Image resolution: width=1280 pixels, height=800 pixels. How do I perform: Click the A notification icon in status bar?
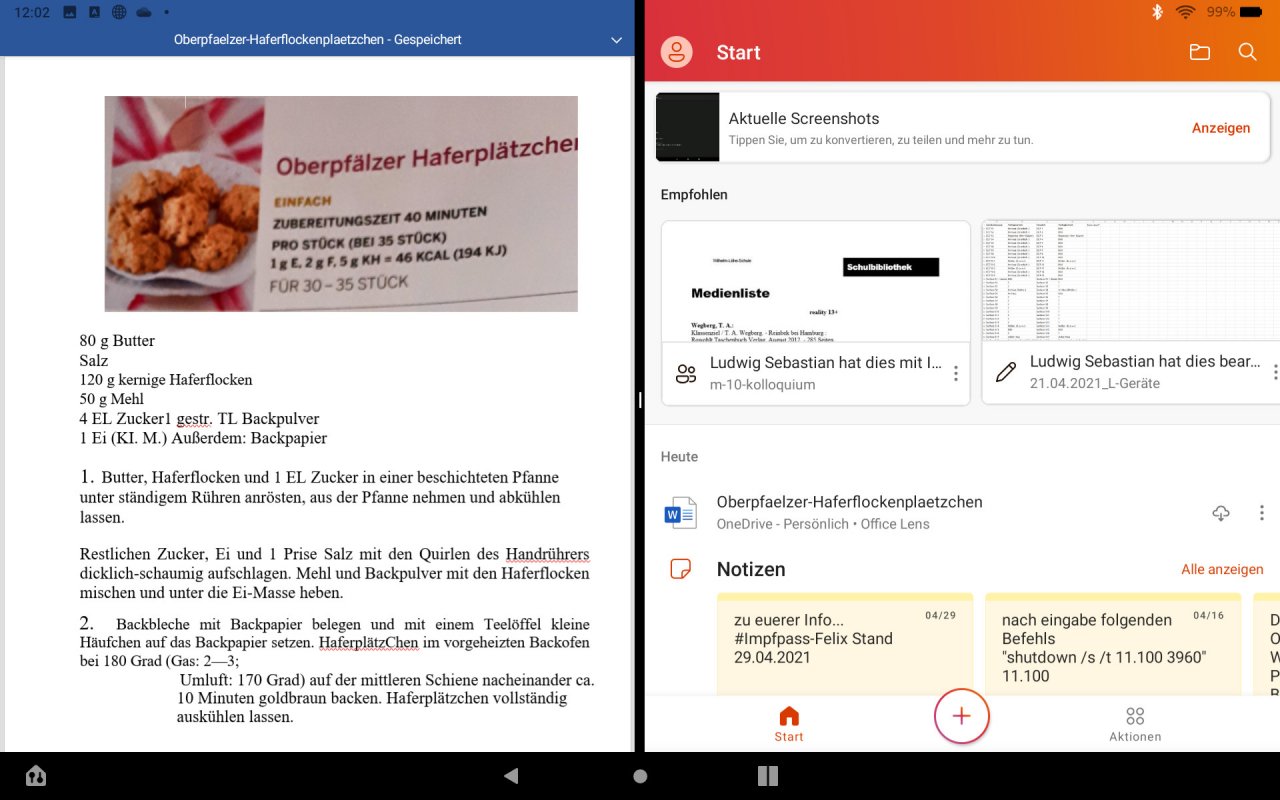pyautogui.click(x=94, y=12)
